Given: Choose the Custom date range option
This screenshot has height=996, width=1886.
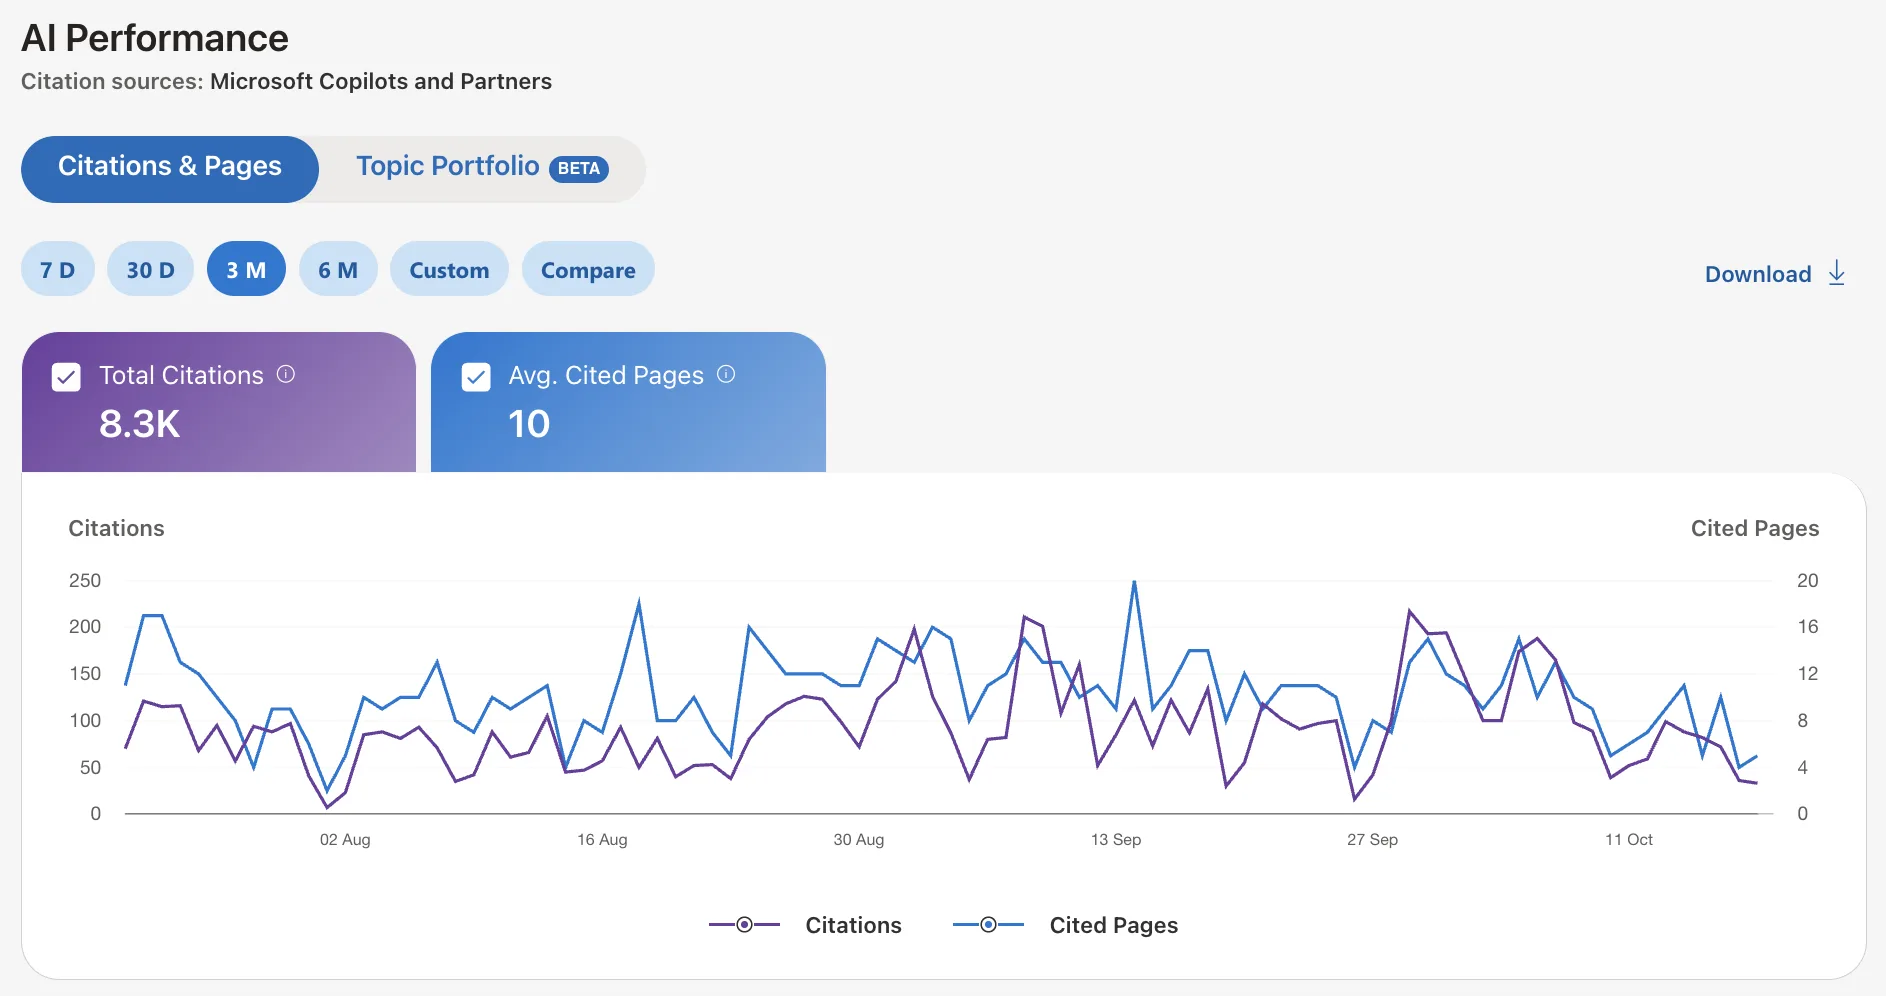Looking at the screenshot, I should click(449, 269).
